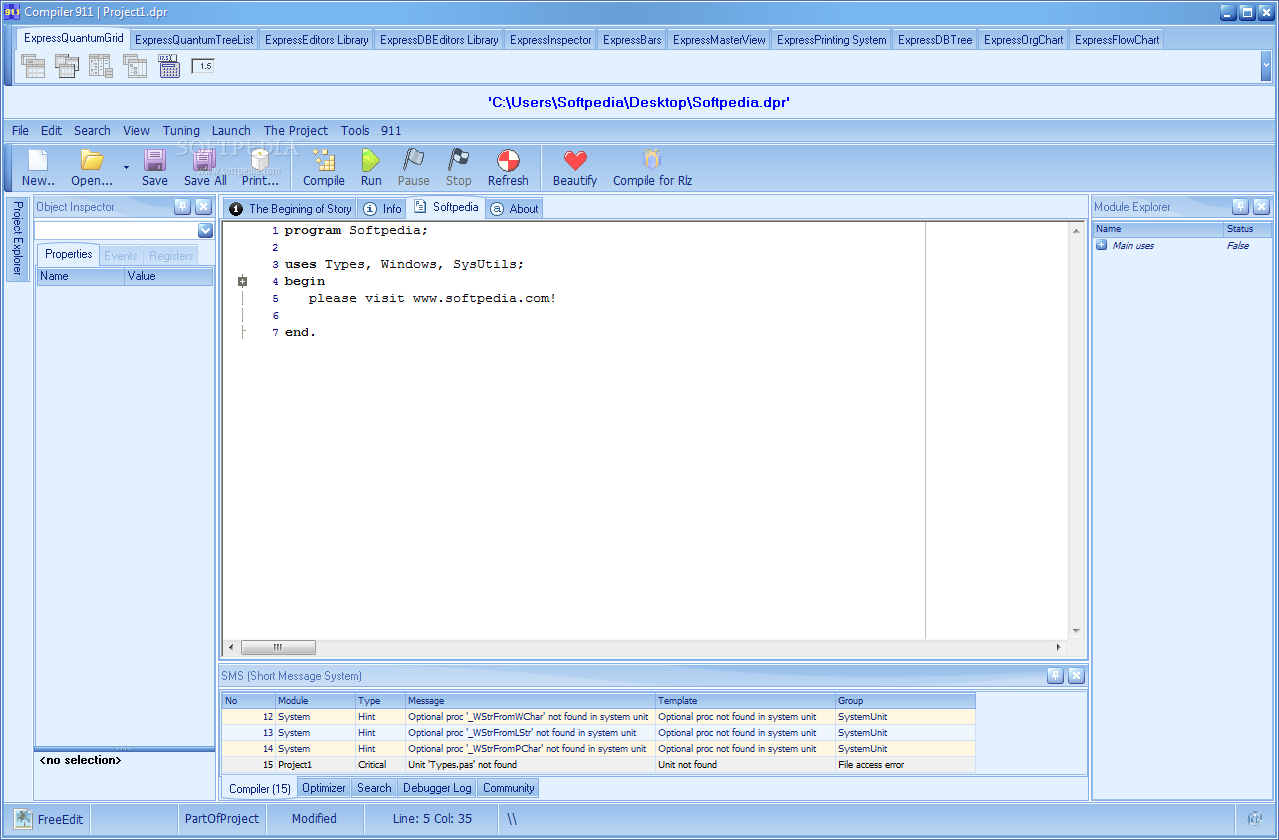
Task: Switch to the Optimizer bottom tab
Action: (x=324, y=788)
